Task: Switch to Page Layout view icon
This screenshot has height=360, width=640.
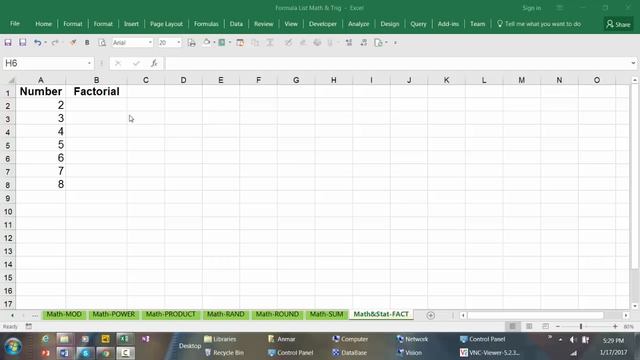Action: coord(529,327)
